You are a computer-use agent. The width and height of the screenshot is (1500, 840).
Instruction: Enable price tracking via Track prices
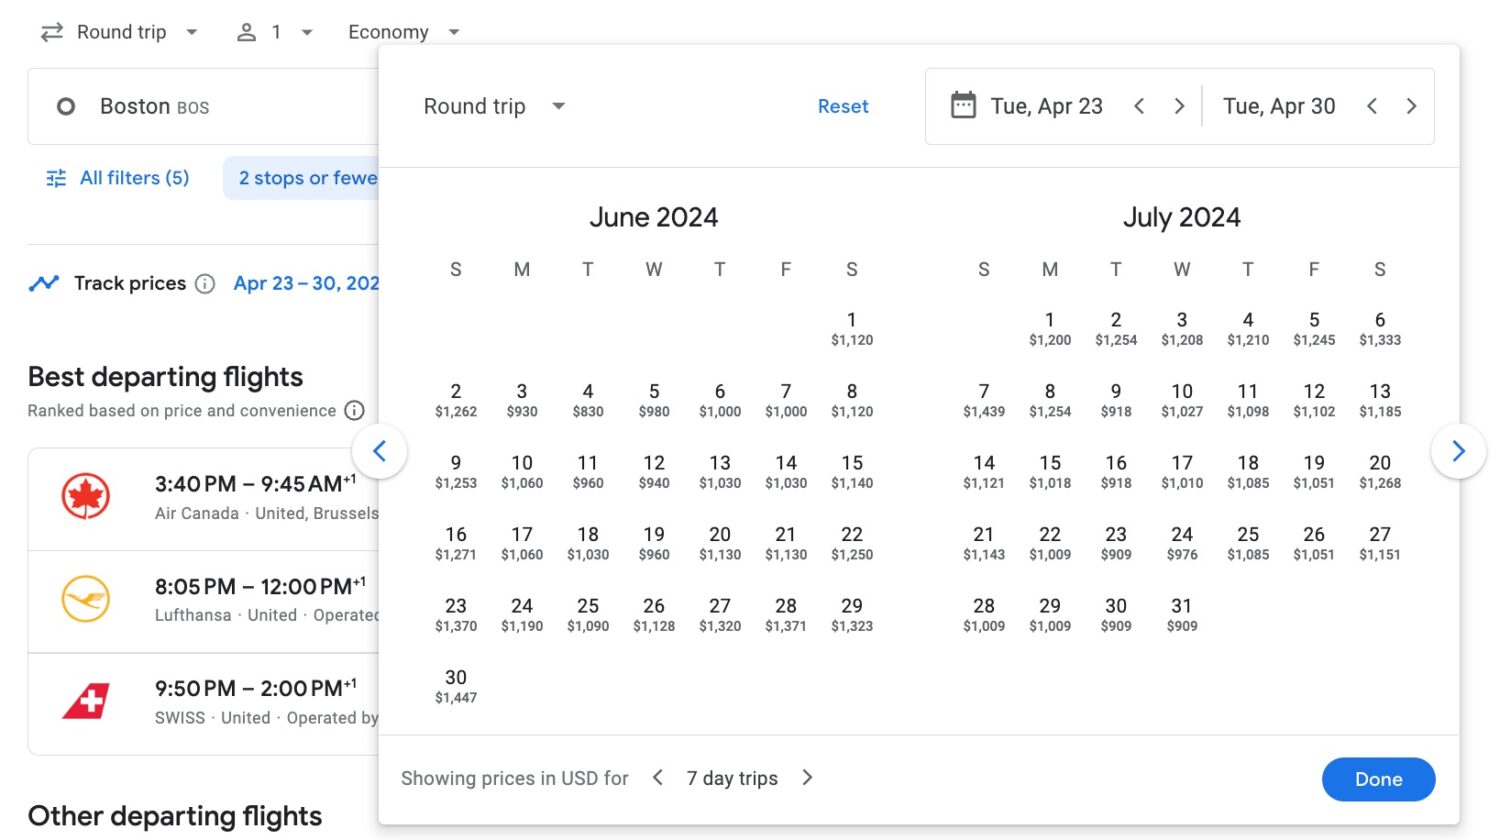tap(130, 283)
